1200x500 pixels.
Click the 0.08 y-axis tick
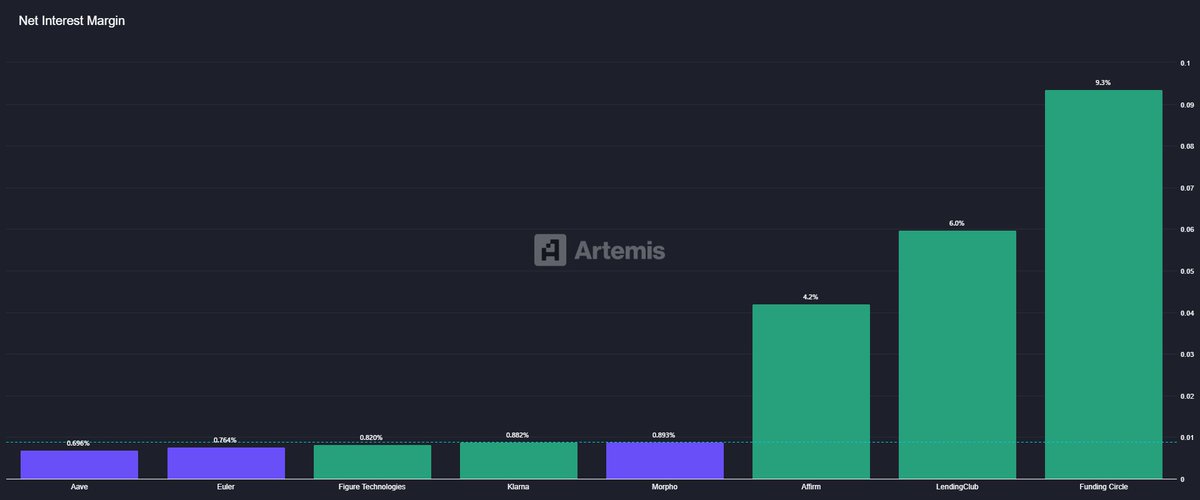(1185, 146)
